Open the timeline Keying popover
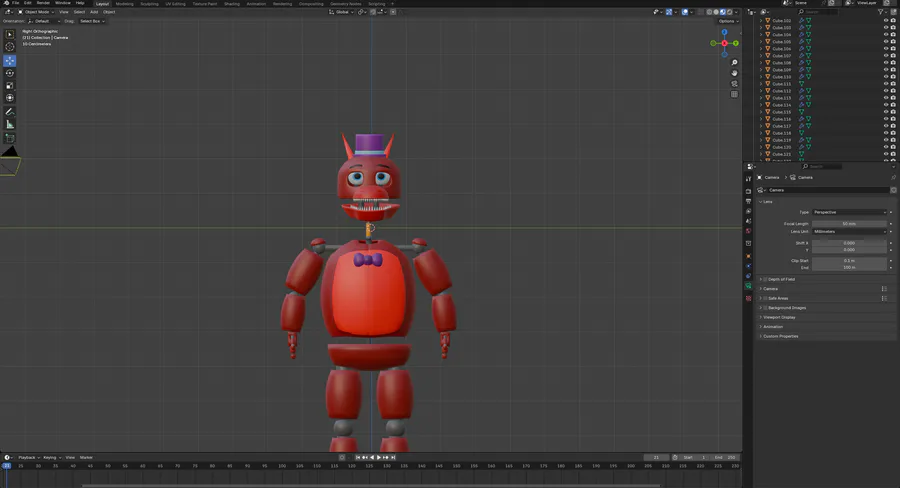Screen dimensions: 900x488 click(x=52, y=458)
